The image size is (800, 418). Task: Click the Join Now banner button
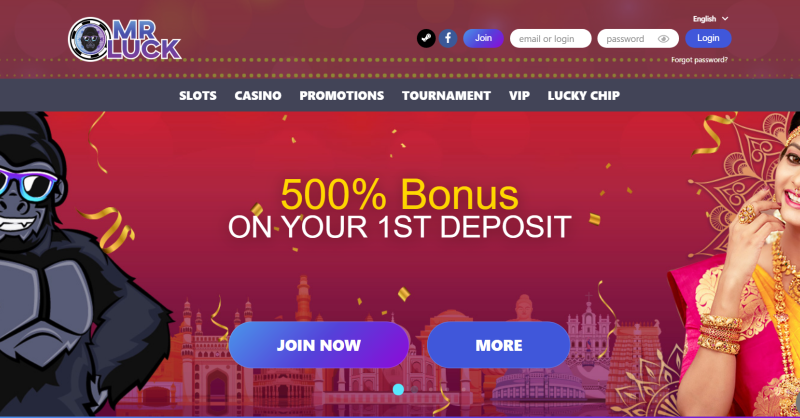(319, 345)
